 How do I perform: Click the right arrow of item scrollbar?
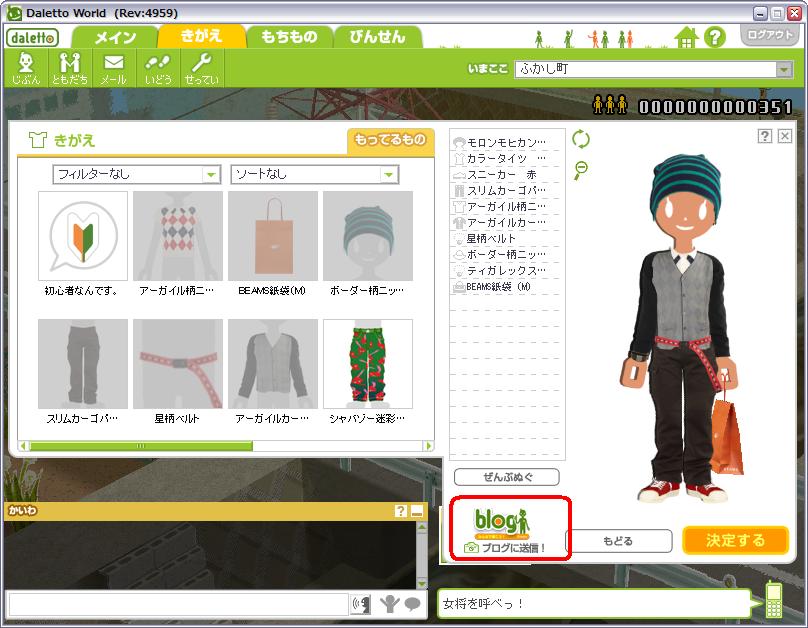(x=428, y=446)
